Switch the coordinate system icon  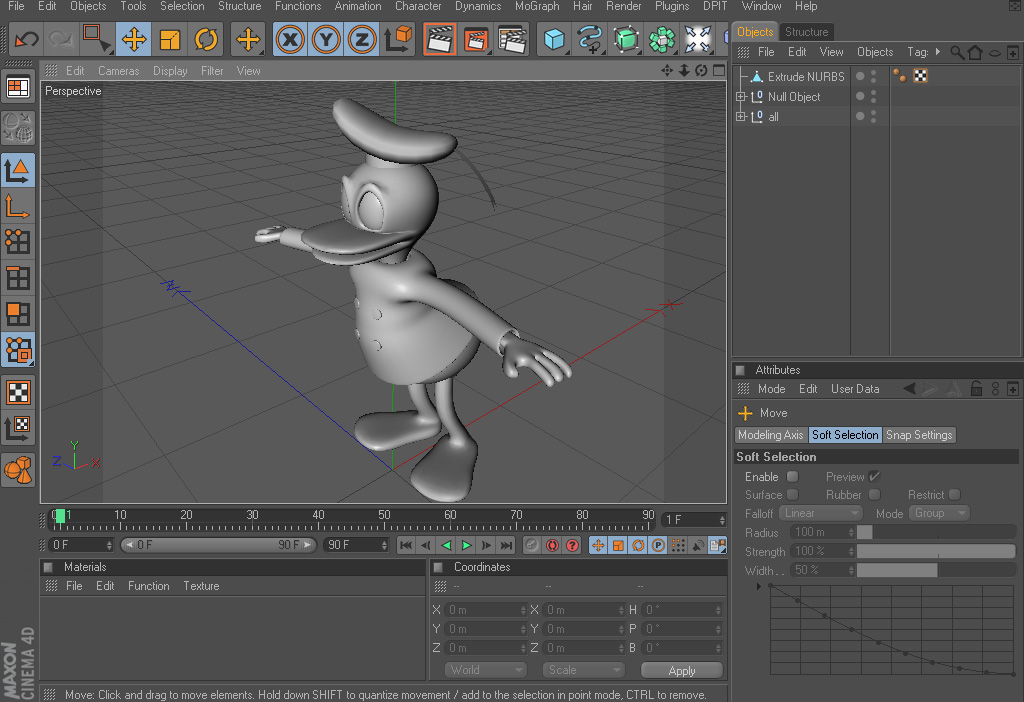[x=398, y=40]
